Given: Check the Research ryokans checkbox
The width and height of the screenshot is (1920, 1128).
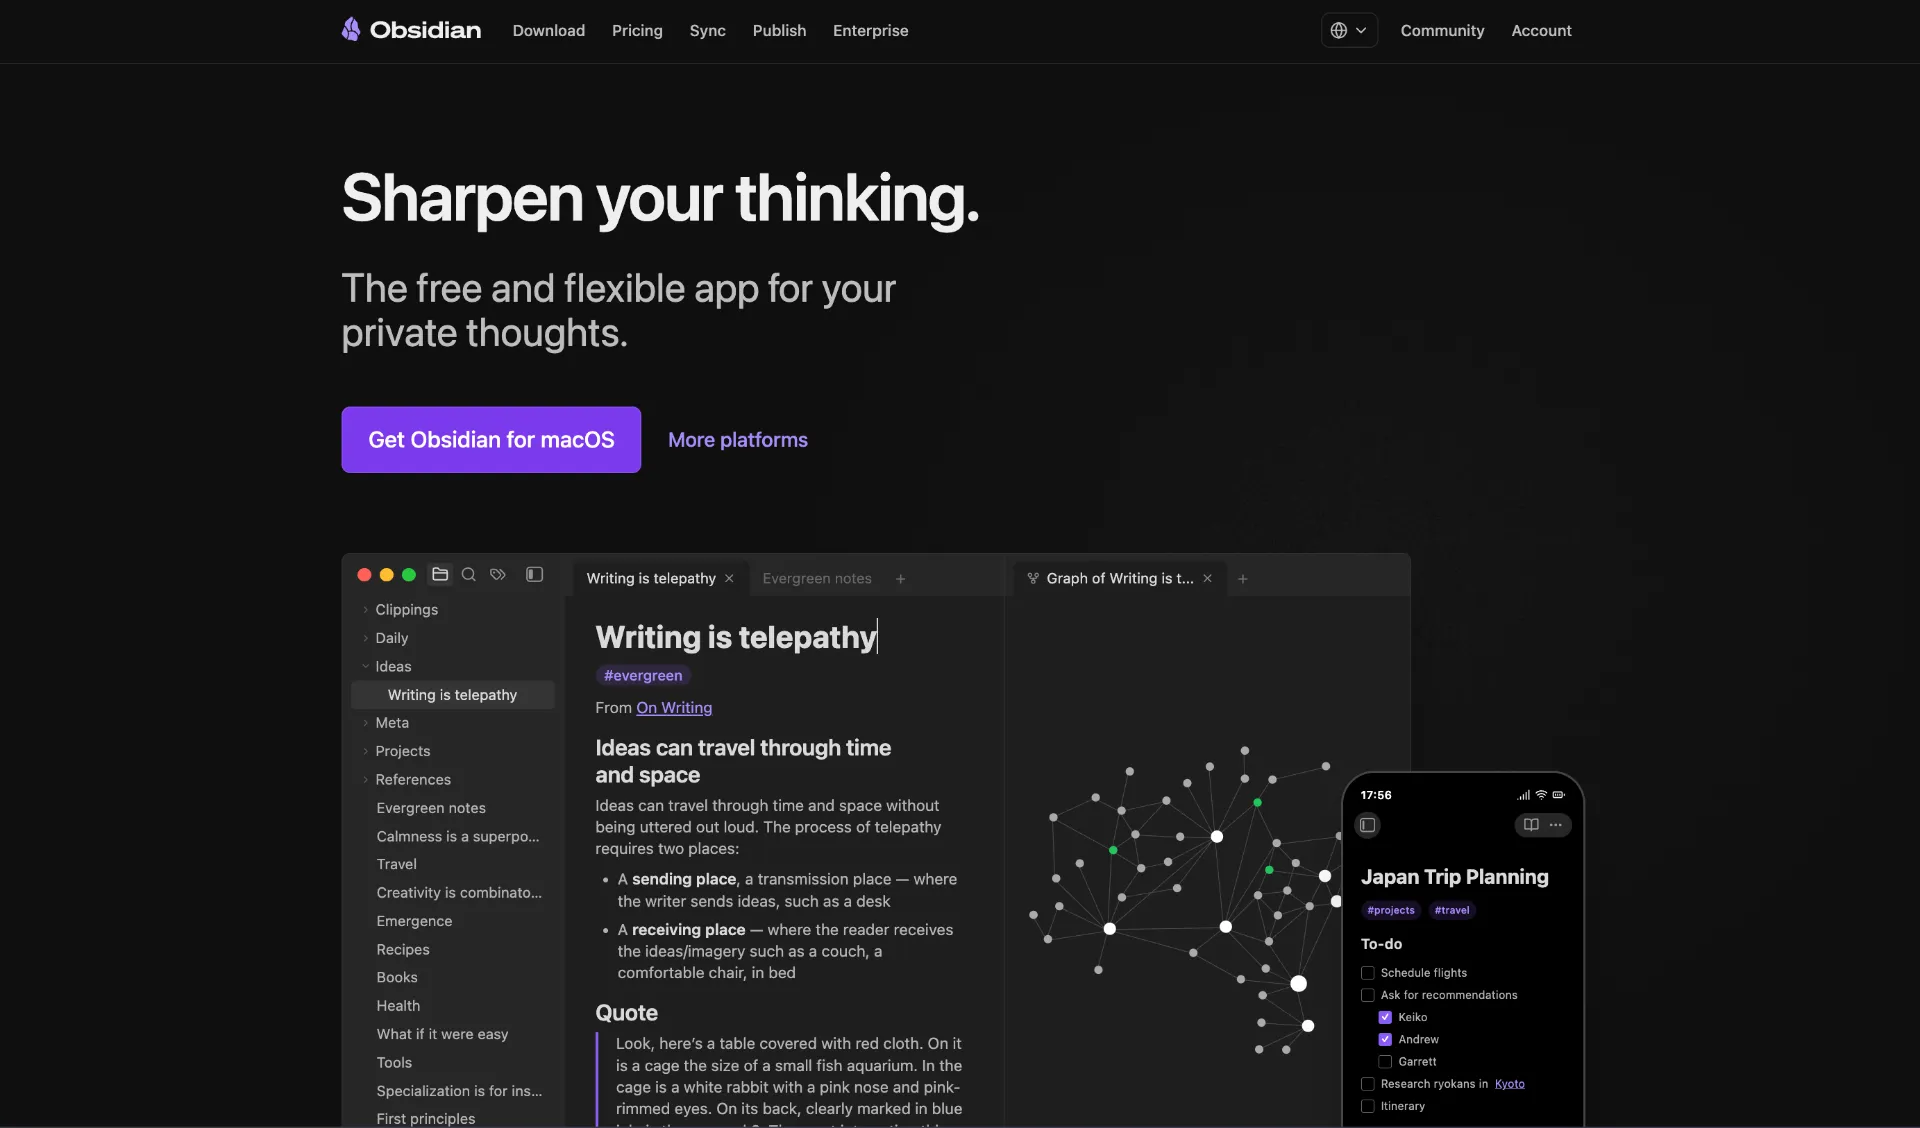Looking at the screenshot, I should 1368,1084.
